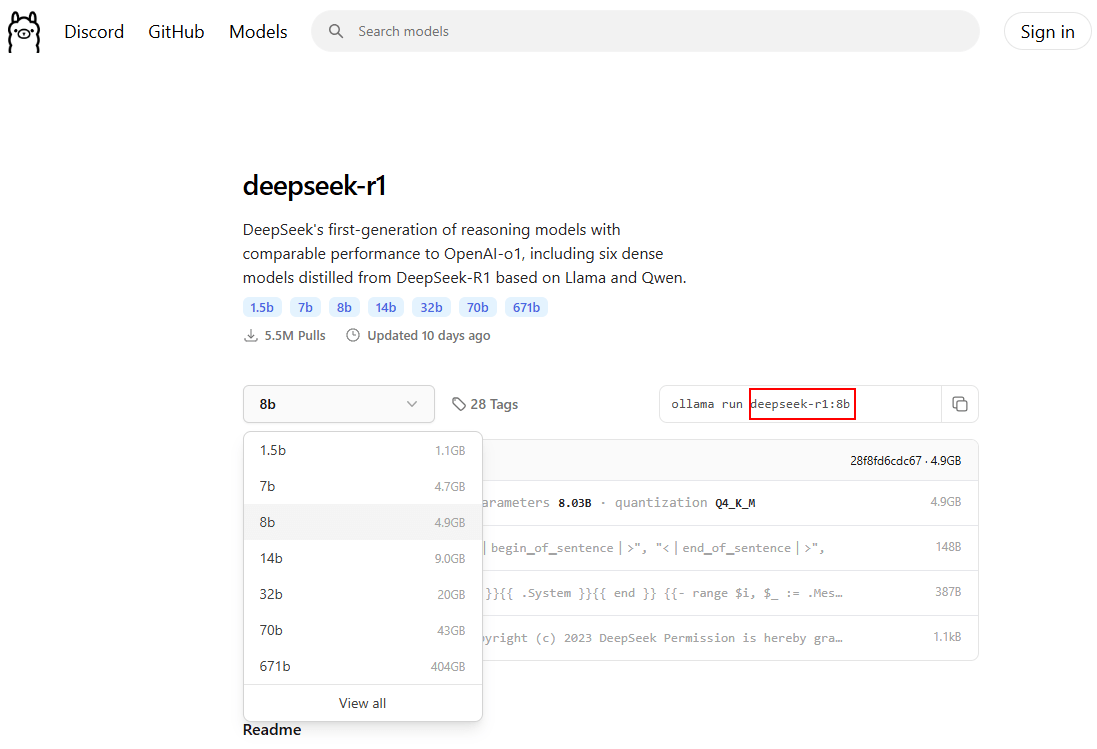The height and width of the screenshot is (749, 1097).
Task: Copy the ollama run command
Action: pyautogui.click(x=959, y=404)
